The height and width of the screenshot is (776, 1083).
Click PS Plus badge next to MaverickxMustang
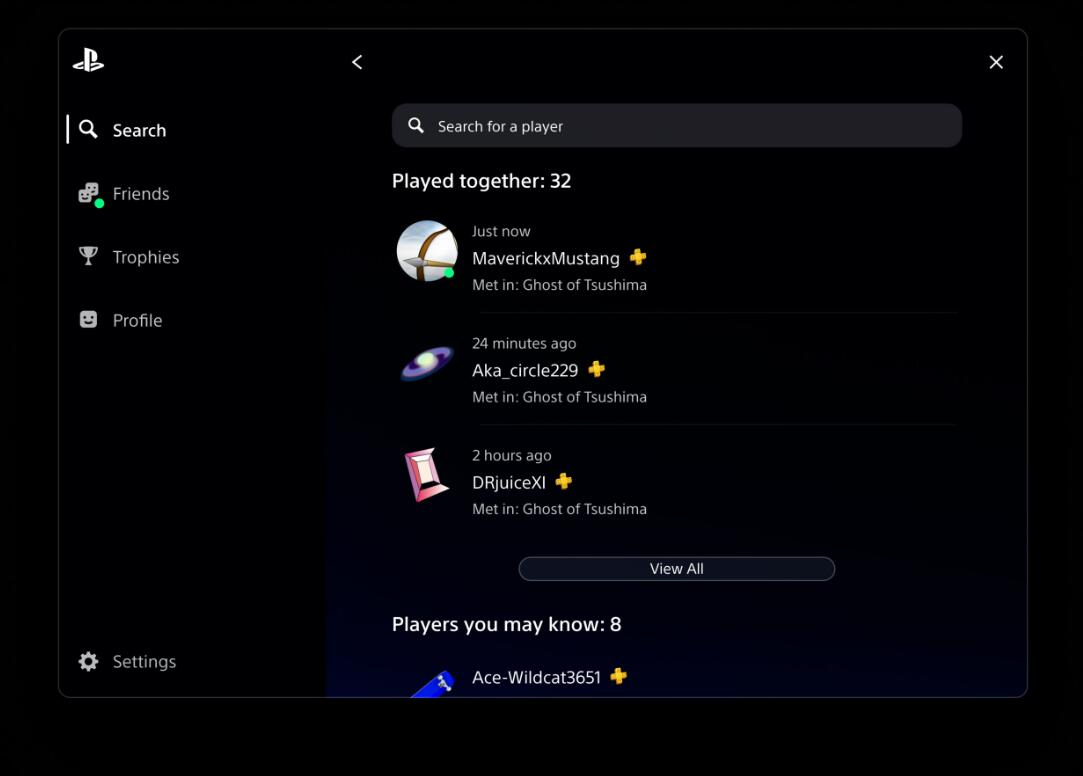click(638, 258)
